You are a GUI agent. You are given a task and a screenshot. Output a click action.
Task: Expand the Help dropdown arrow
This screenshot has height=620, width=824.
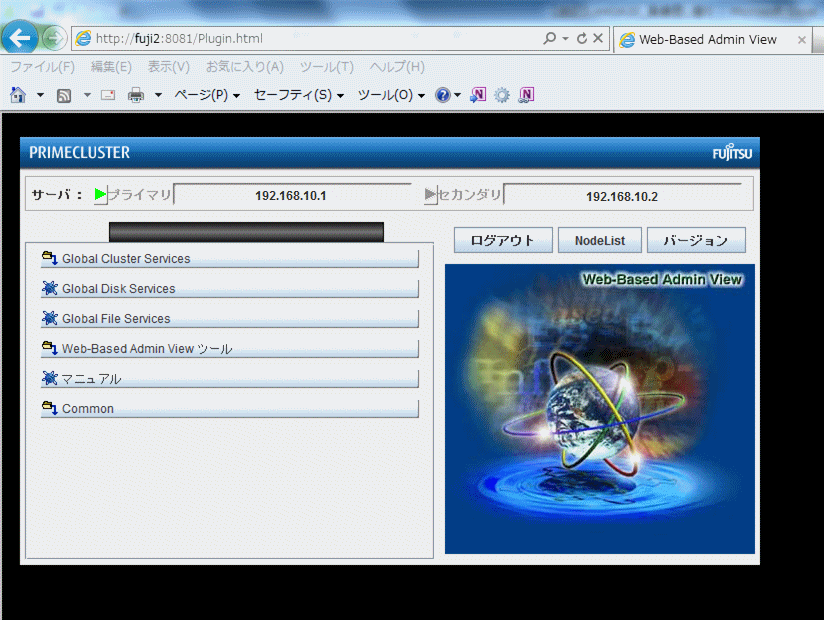coord(457,96)
